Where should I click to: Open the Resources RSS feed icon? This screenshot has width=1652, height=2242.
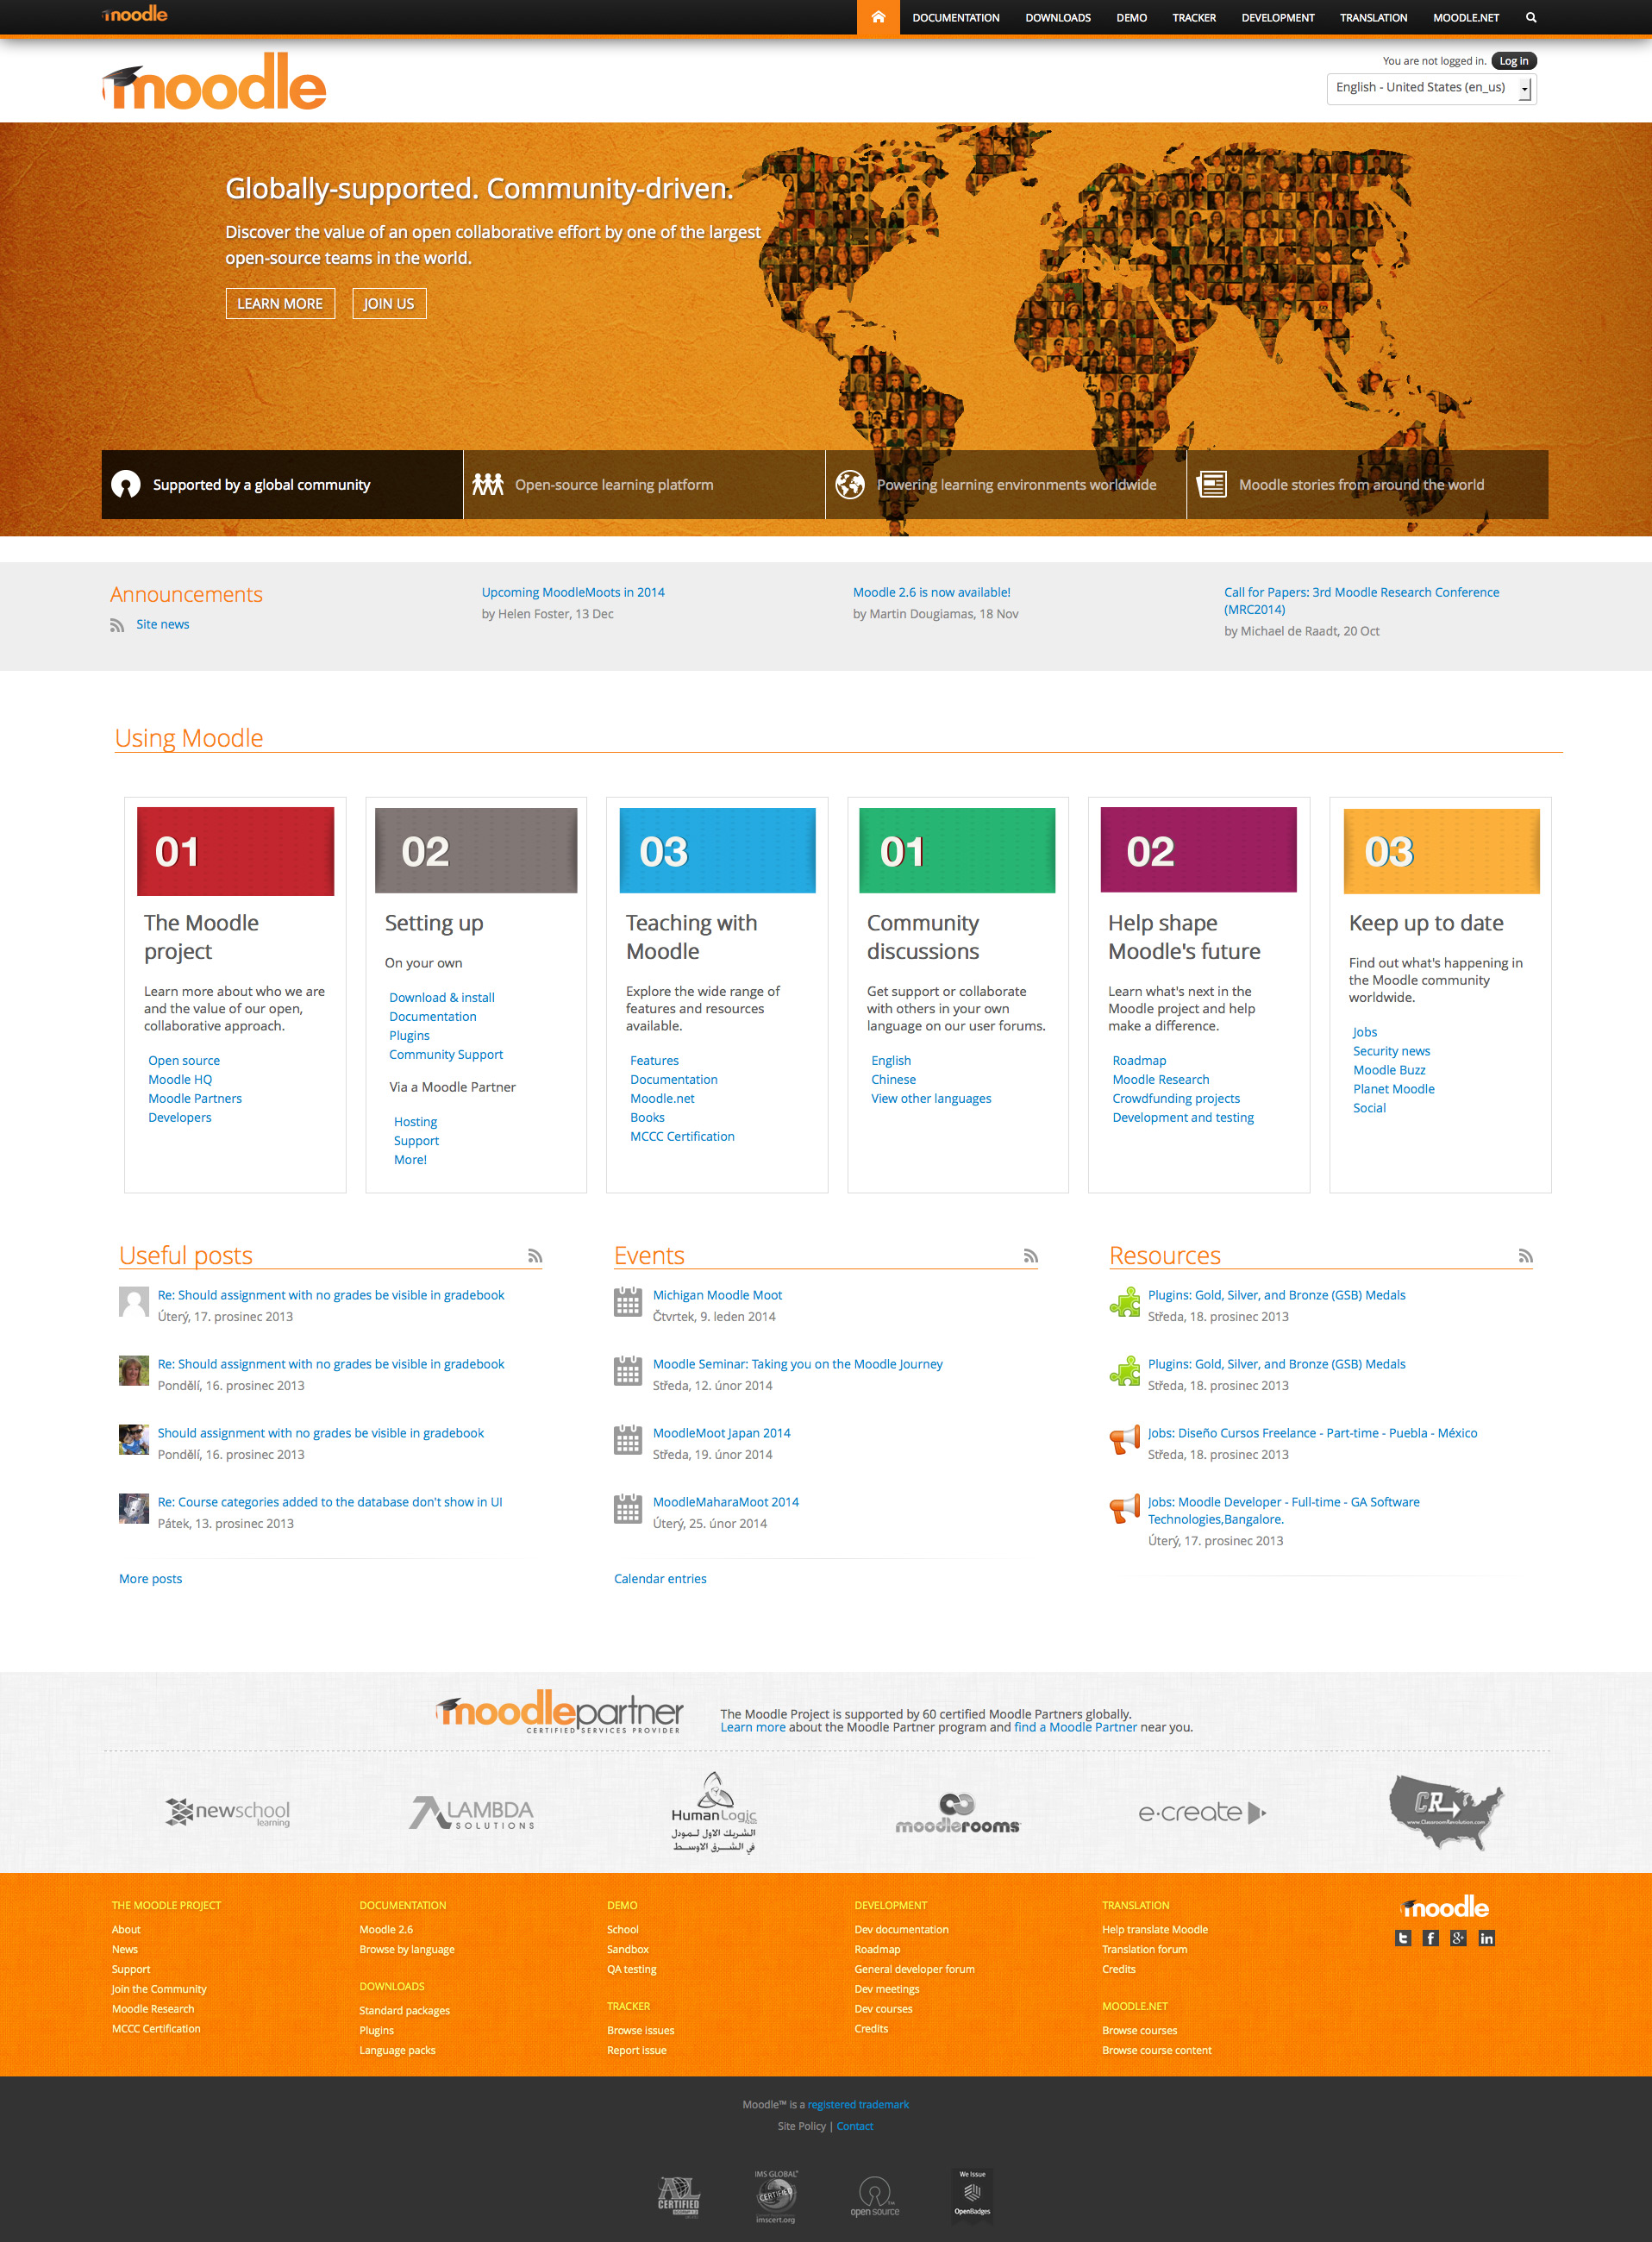pyautogui.click(x=1525, y=1256)
